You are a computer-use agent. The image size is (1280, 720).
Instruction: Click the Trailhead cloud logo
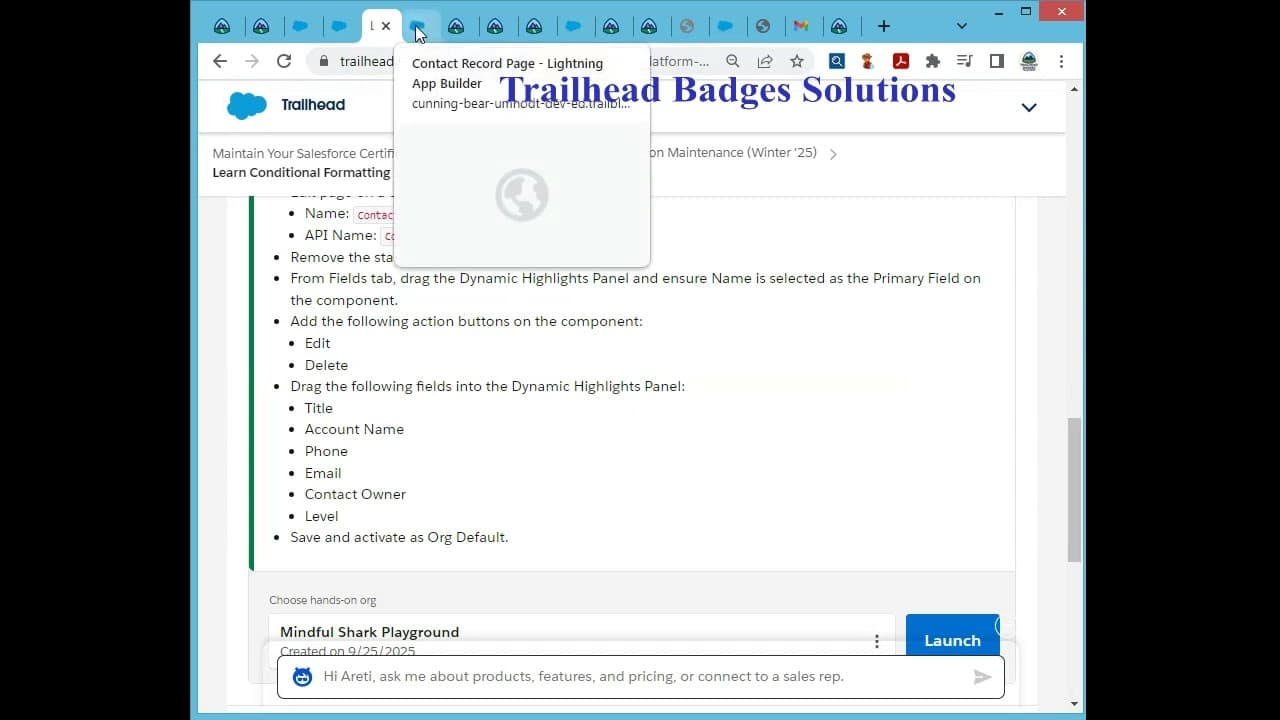pyautogui.click(x=246, y=105)
